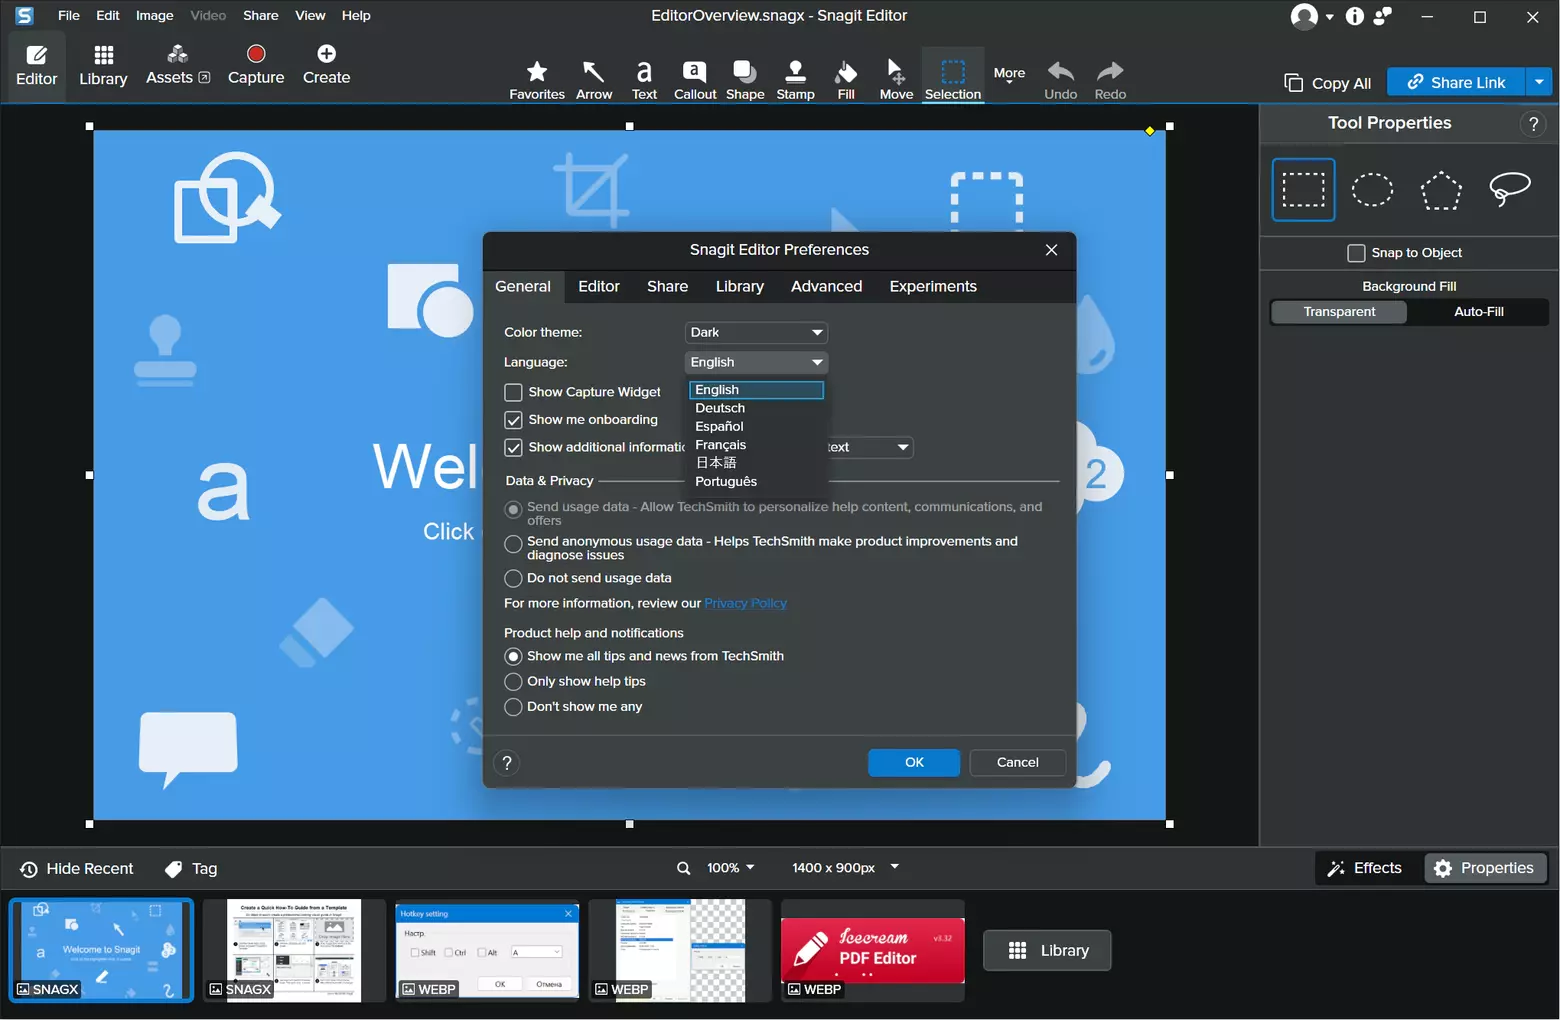Image resolution: width=1560 pixels, height=1020 pixels.
Task: Click the Share Link button
Action: (x=1456, y=82)
